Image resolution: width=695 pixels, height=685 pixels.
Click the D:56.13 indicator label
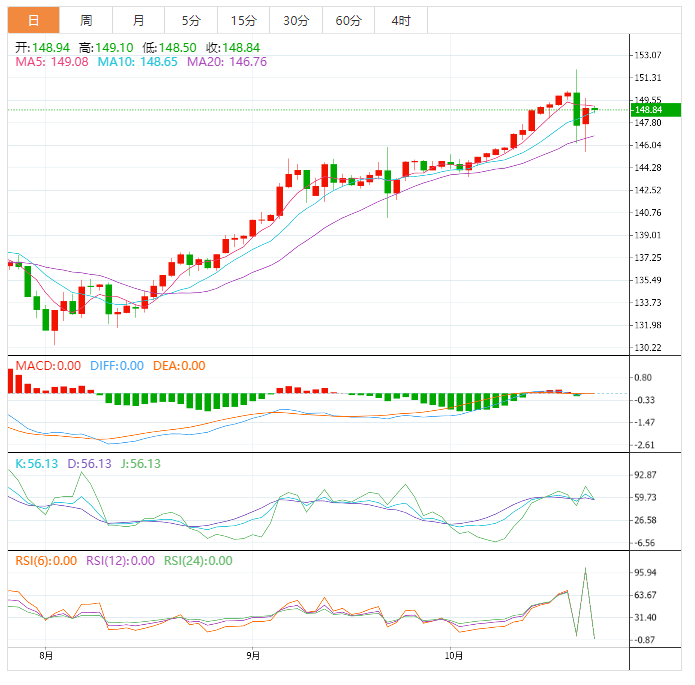90,464
